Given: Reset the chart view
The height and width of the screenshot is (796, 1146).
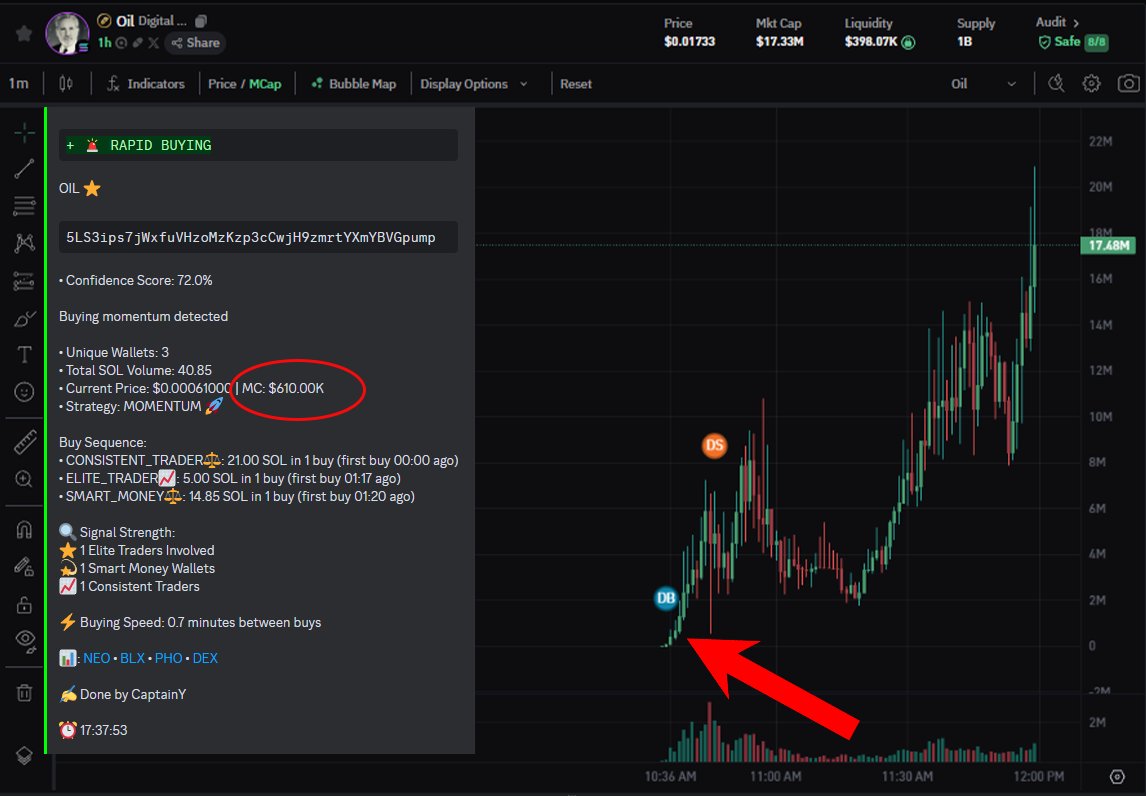Looking at the screenshot, I should pyautogui.click(x=576, y=84).
